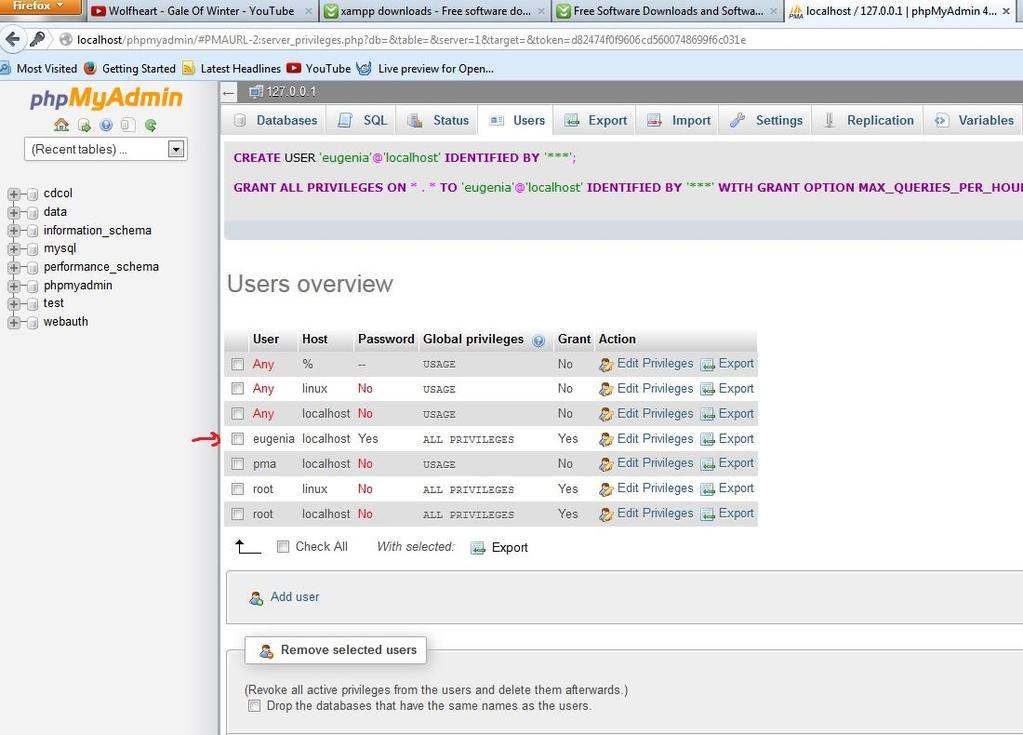Click the YouTube bookmark icon

click(x=294, y=68)
